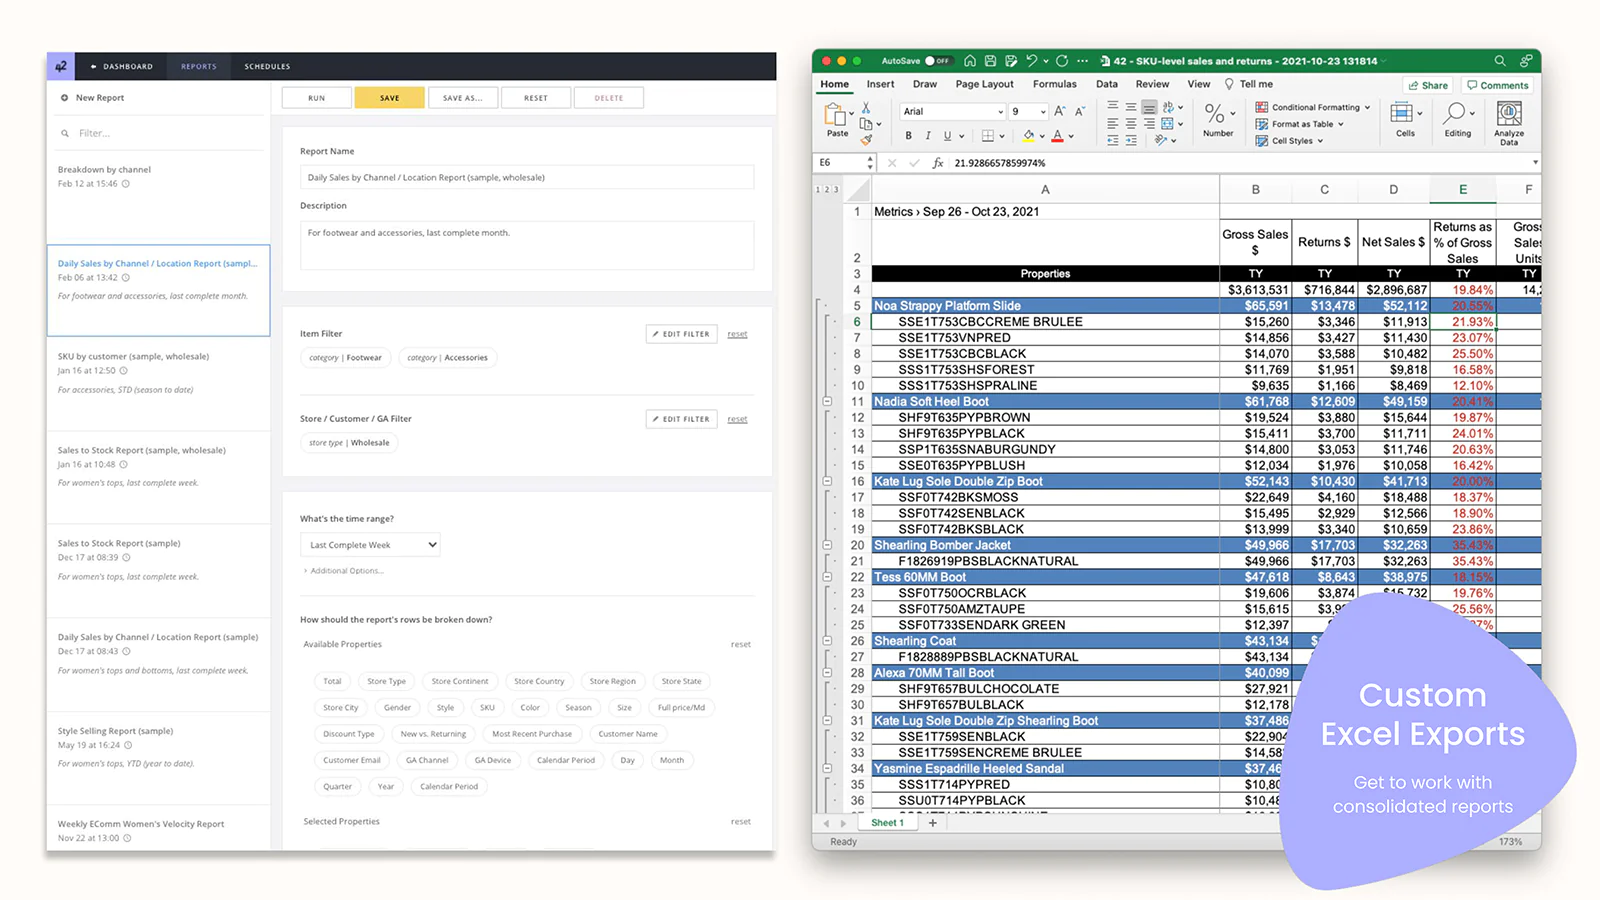Collapse the Nadia Soft Heel Boot outline group
This screenshot has height=900, width=1600.
pyautogui.click(x=827, y=401)
